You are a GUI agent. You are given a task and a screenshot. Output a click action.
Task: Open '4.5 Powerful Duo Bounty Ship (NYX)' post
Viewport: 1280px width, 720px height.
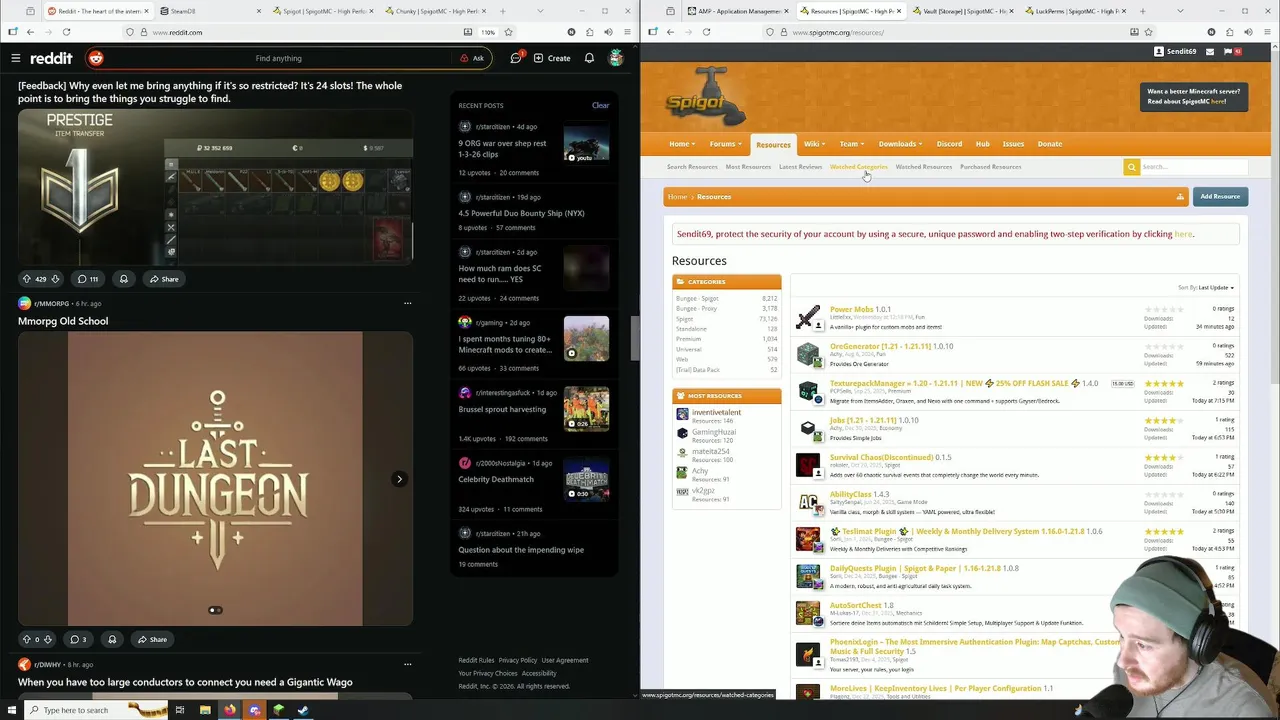pyautogui.click(x=521, y=213)
